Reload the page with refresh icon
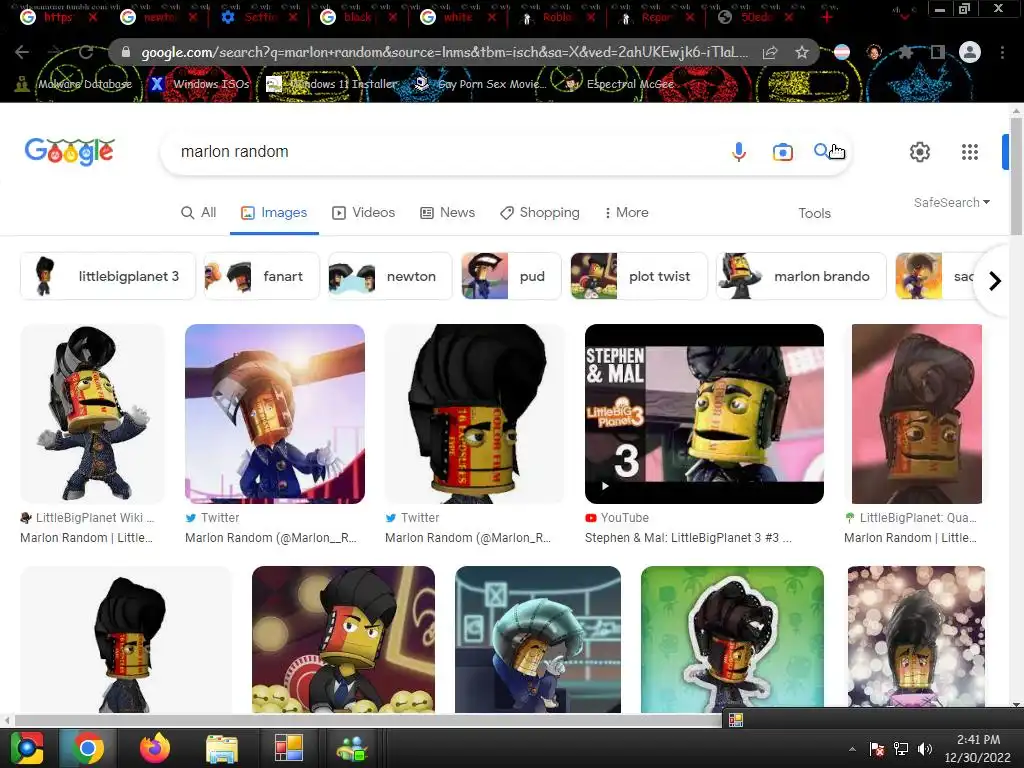1024x768 pixels. pos(86,52)
